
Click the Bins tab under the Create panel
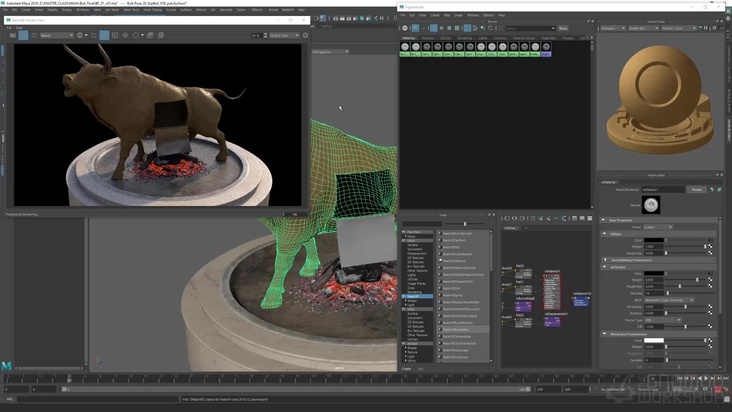(x=421, y=369)
